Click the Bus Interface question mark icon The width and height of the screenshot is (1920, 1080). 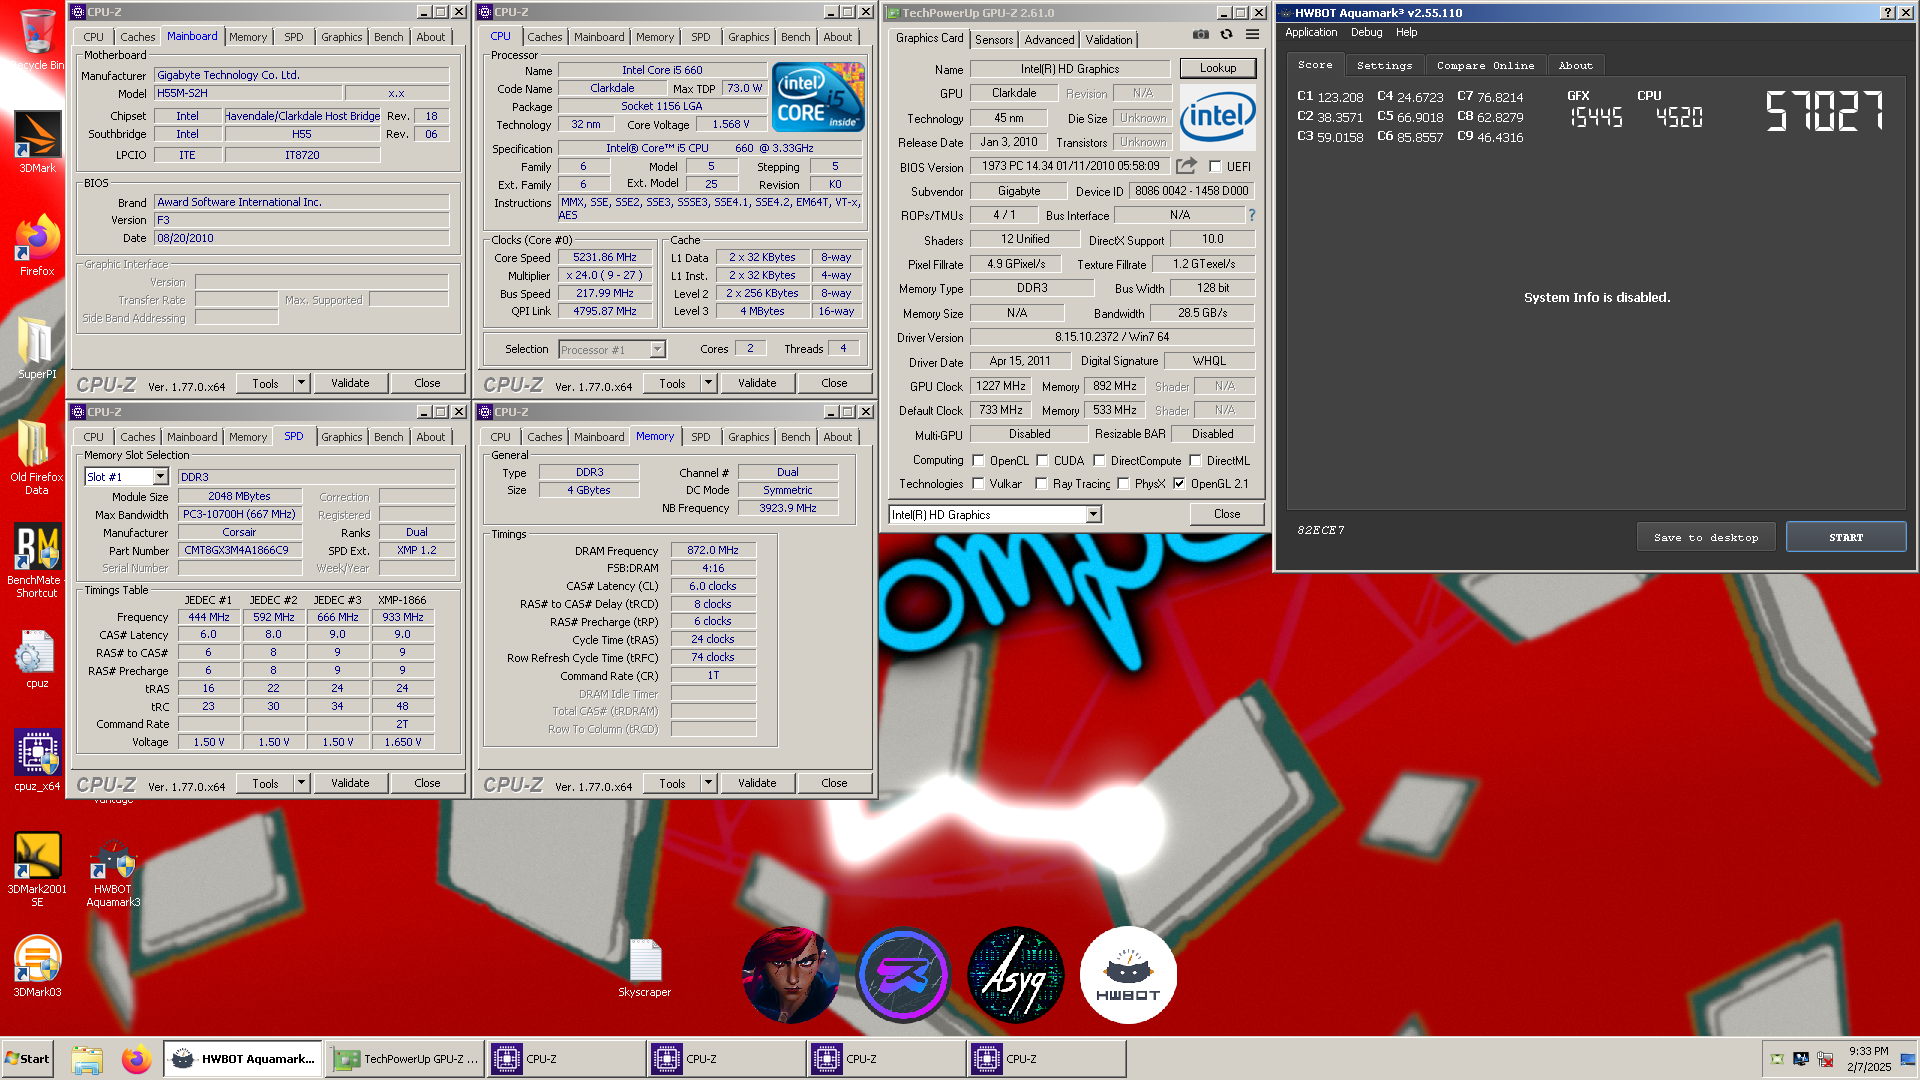point(1251,215)
